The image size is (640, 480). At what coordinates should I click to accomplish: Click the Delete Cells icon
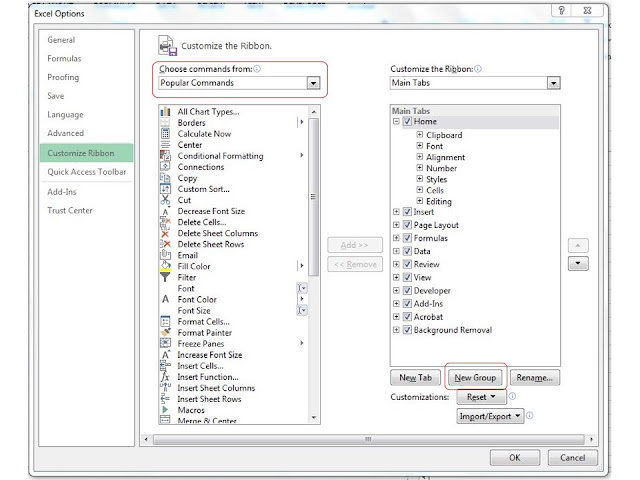click(165, 222)
